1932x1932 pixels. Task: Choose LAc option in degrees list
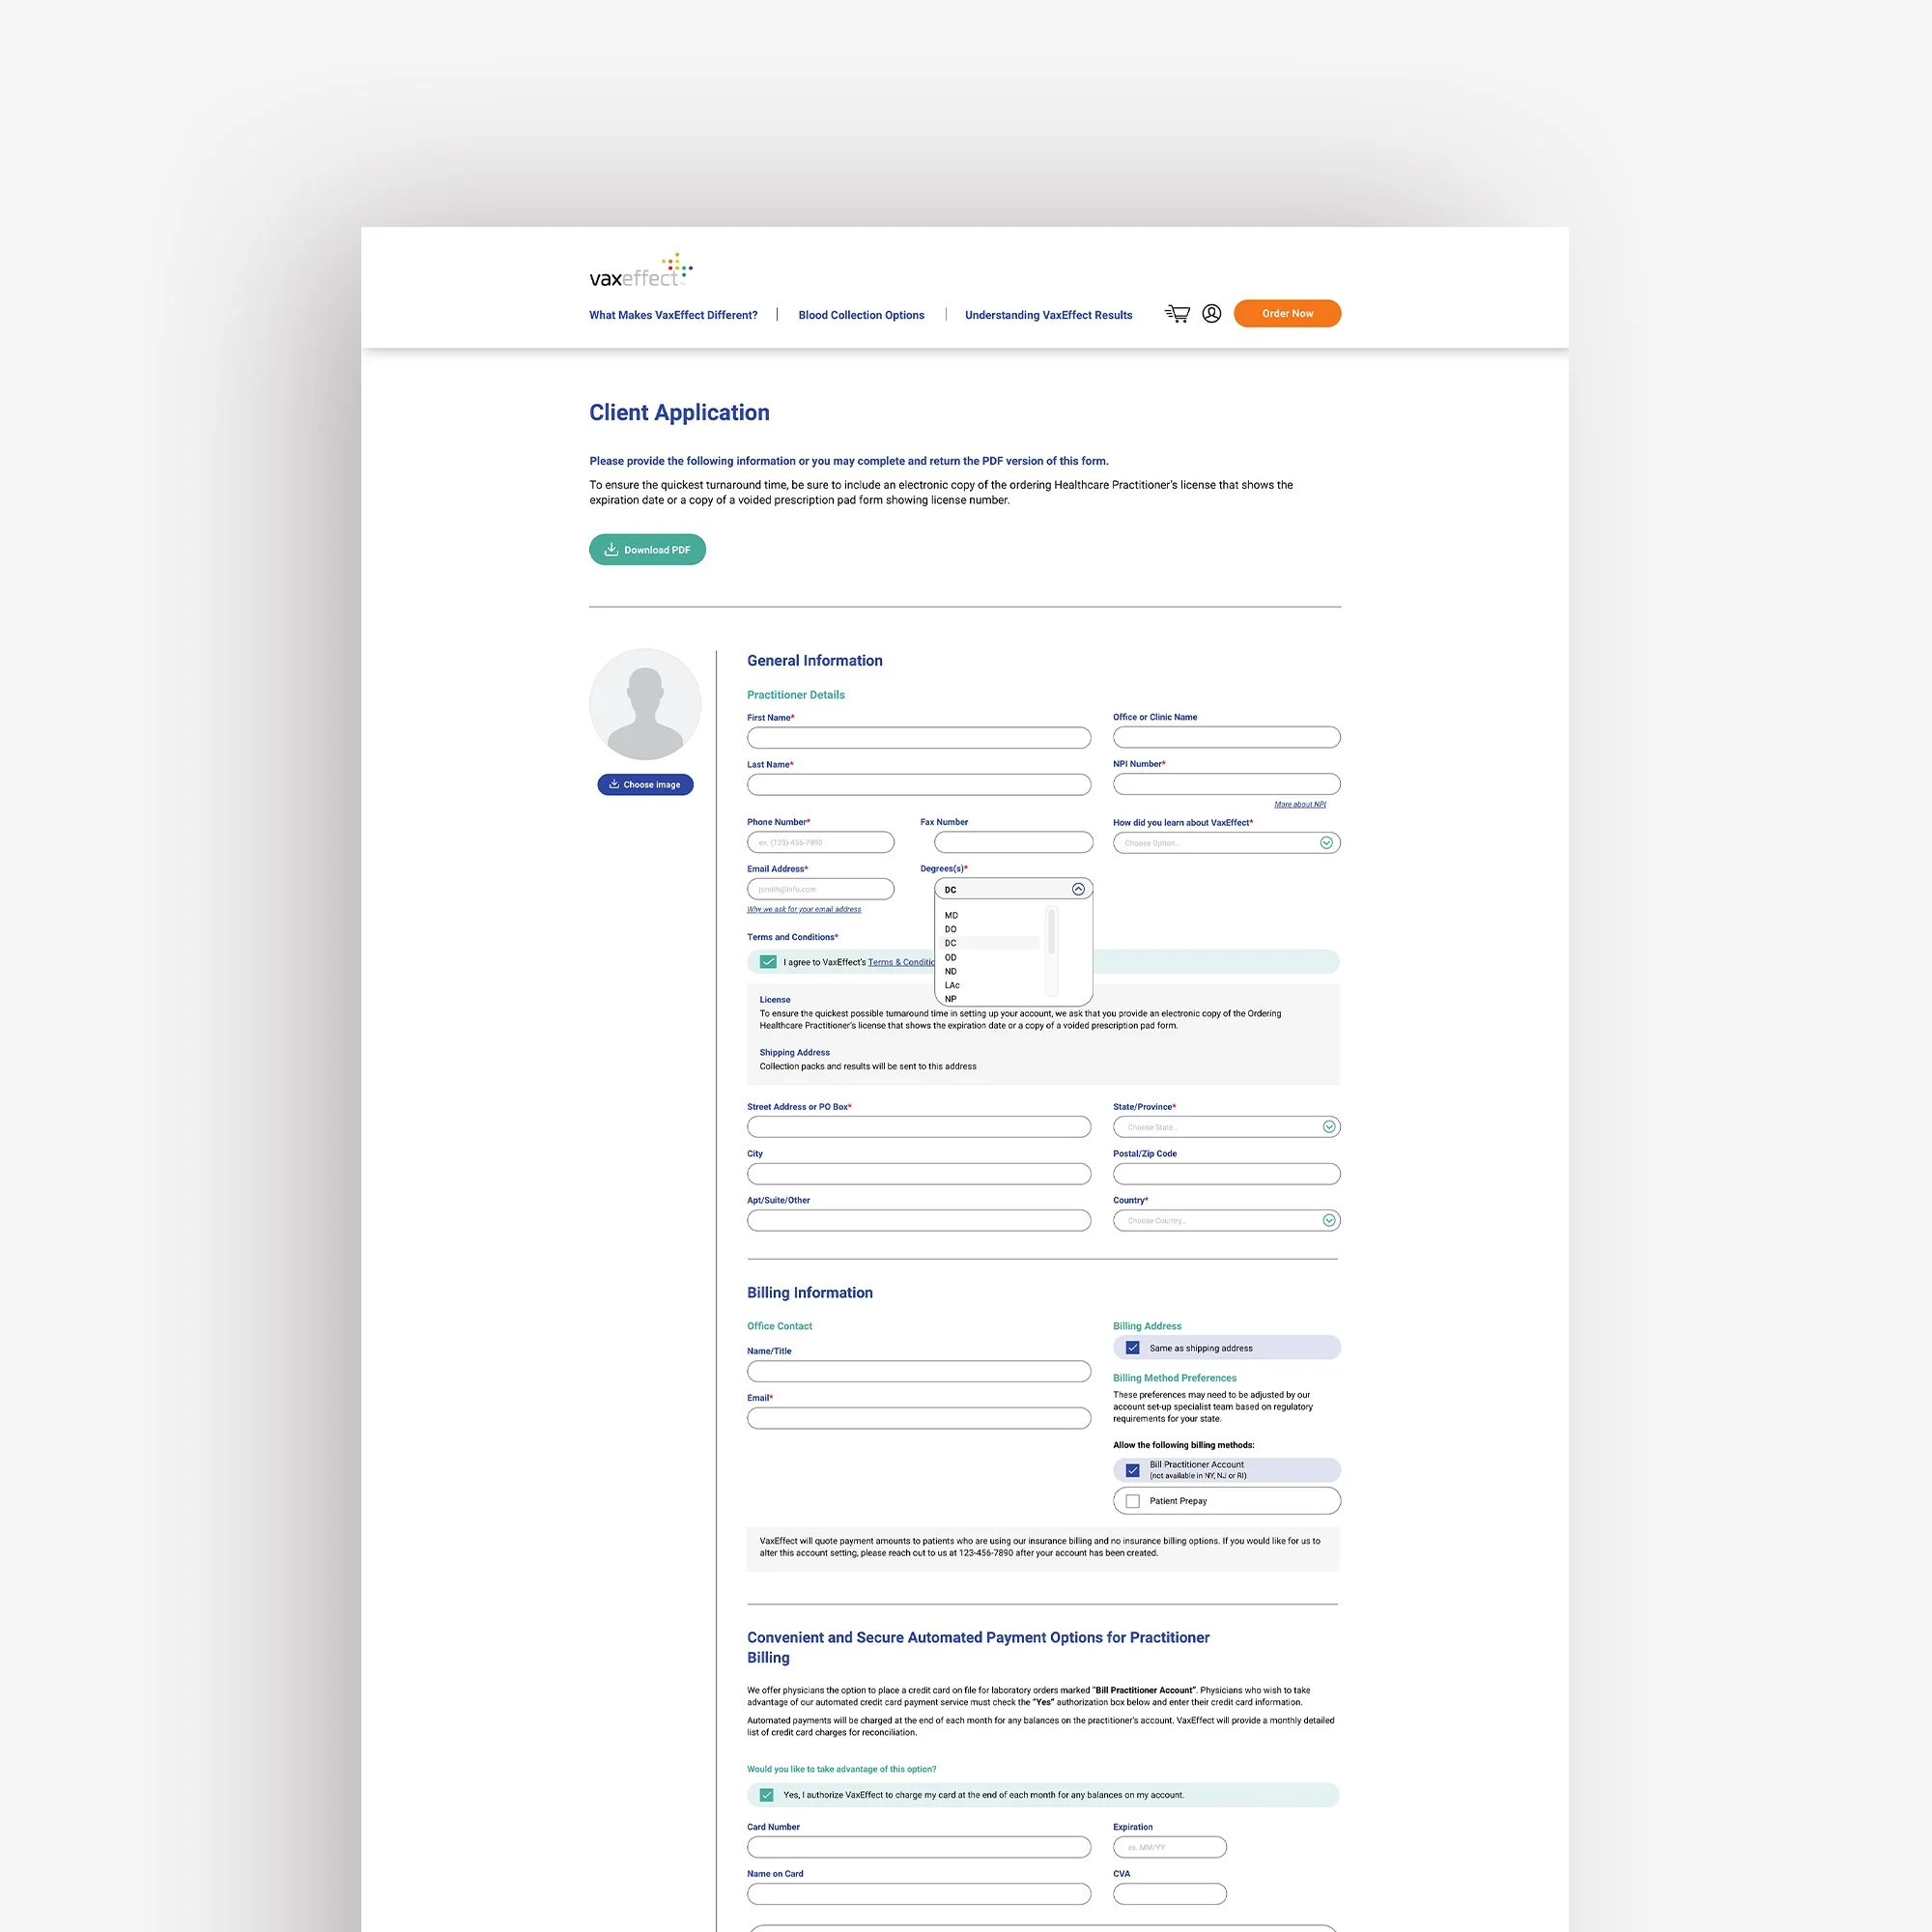coord(952,985)
